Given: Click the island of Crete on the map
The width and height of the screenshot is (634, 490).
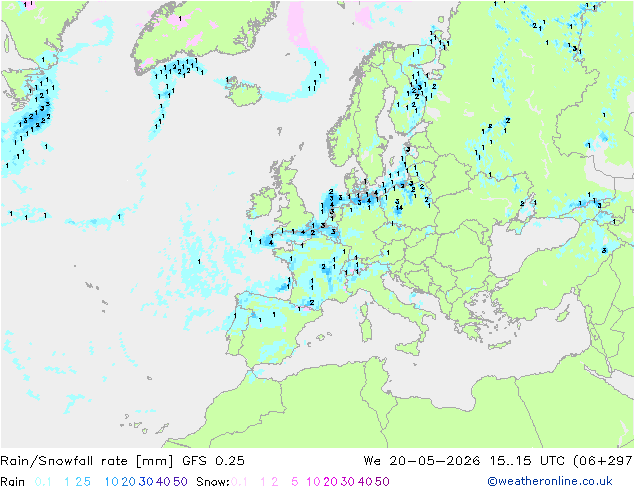Looking at the screenshot, I should coord(500,345).
